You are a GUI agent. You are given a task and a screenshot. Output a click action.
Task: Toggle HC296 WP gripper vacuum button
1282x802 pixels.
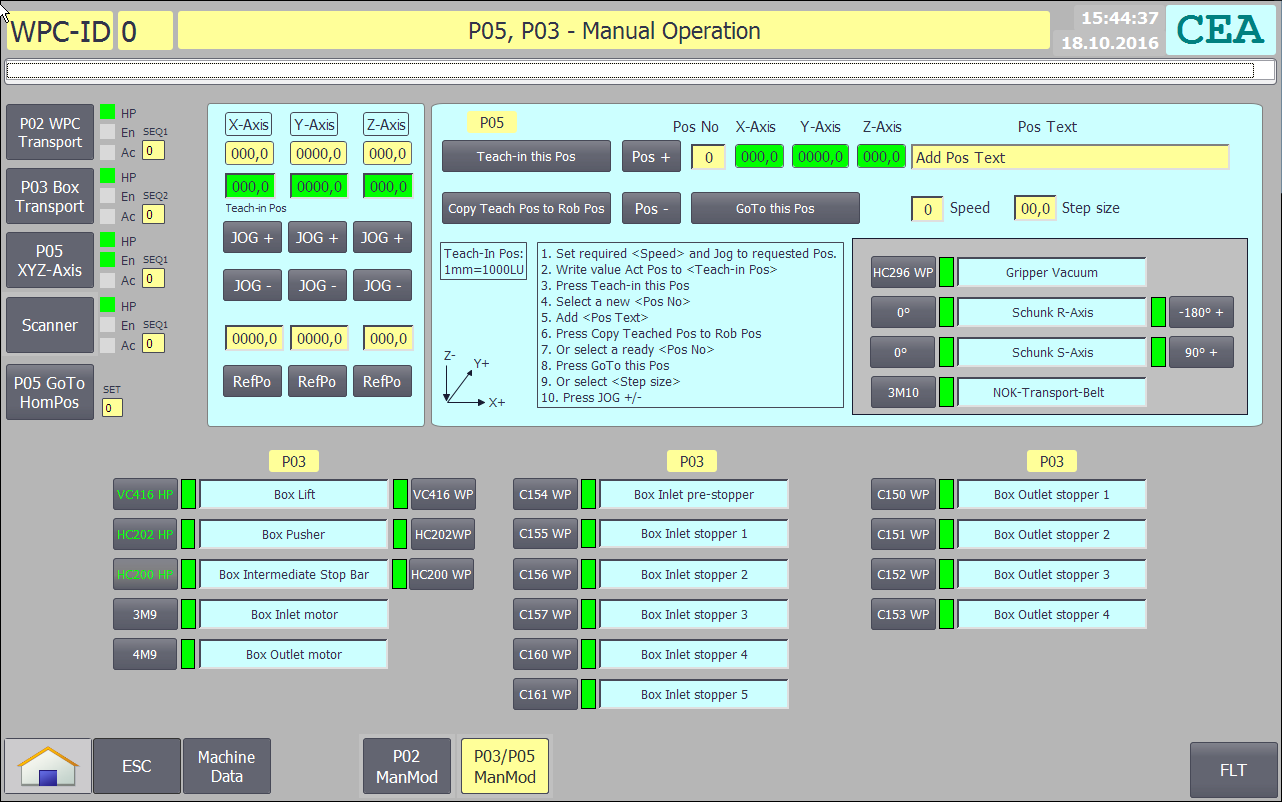[903, 272]
